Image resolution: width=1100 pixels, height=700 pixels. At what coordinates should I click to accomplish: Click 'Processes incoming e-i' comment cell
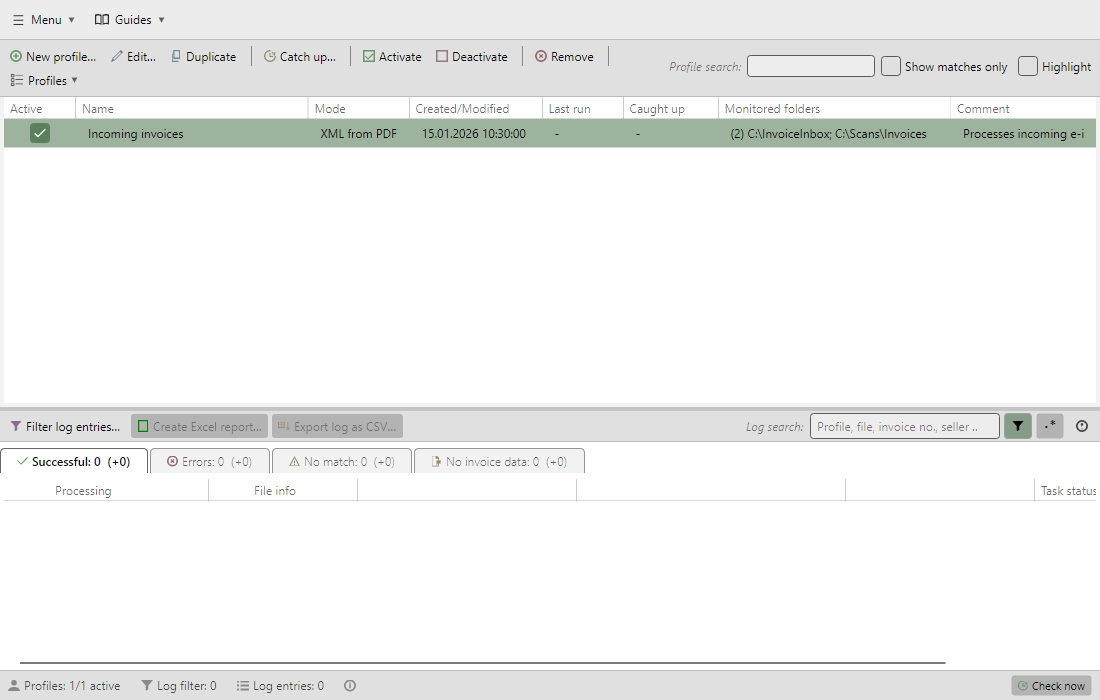(x=1024, y=134)
